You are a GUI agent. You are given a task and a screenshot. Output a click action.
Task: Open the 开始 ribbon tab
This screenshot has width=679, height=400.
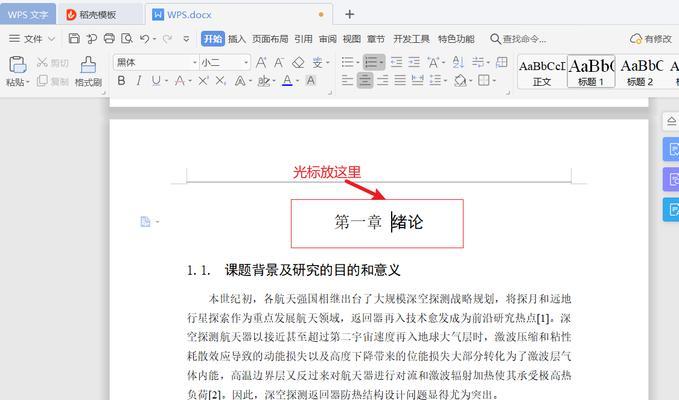tap(213, 39)
